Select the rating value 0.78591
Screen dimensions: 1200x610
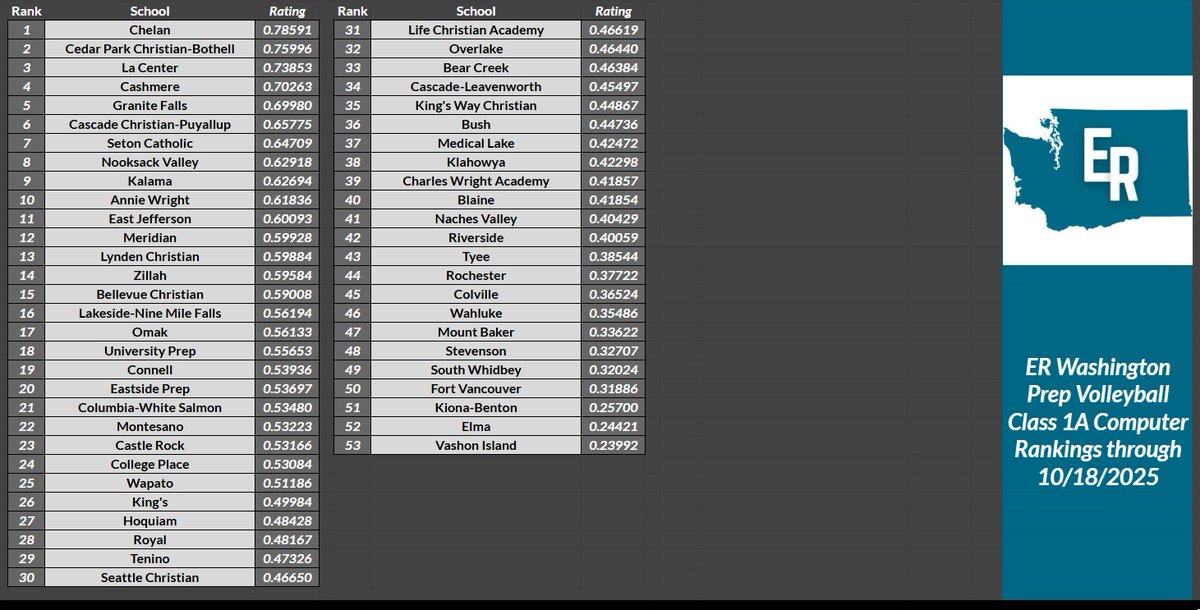[288, 30]
